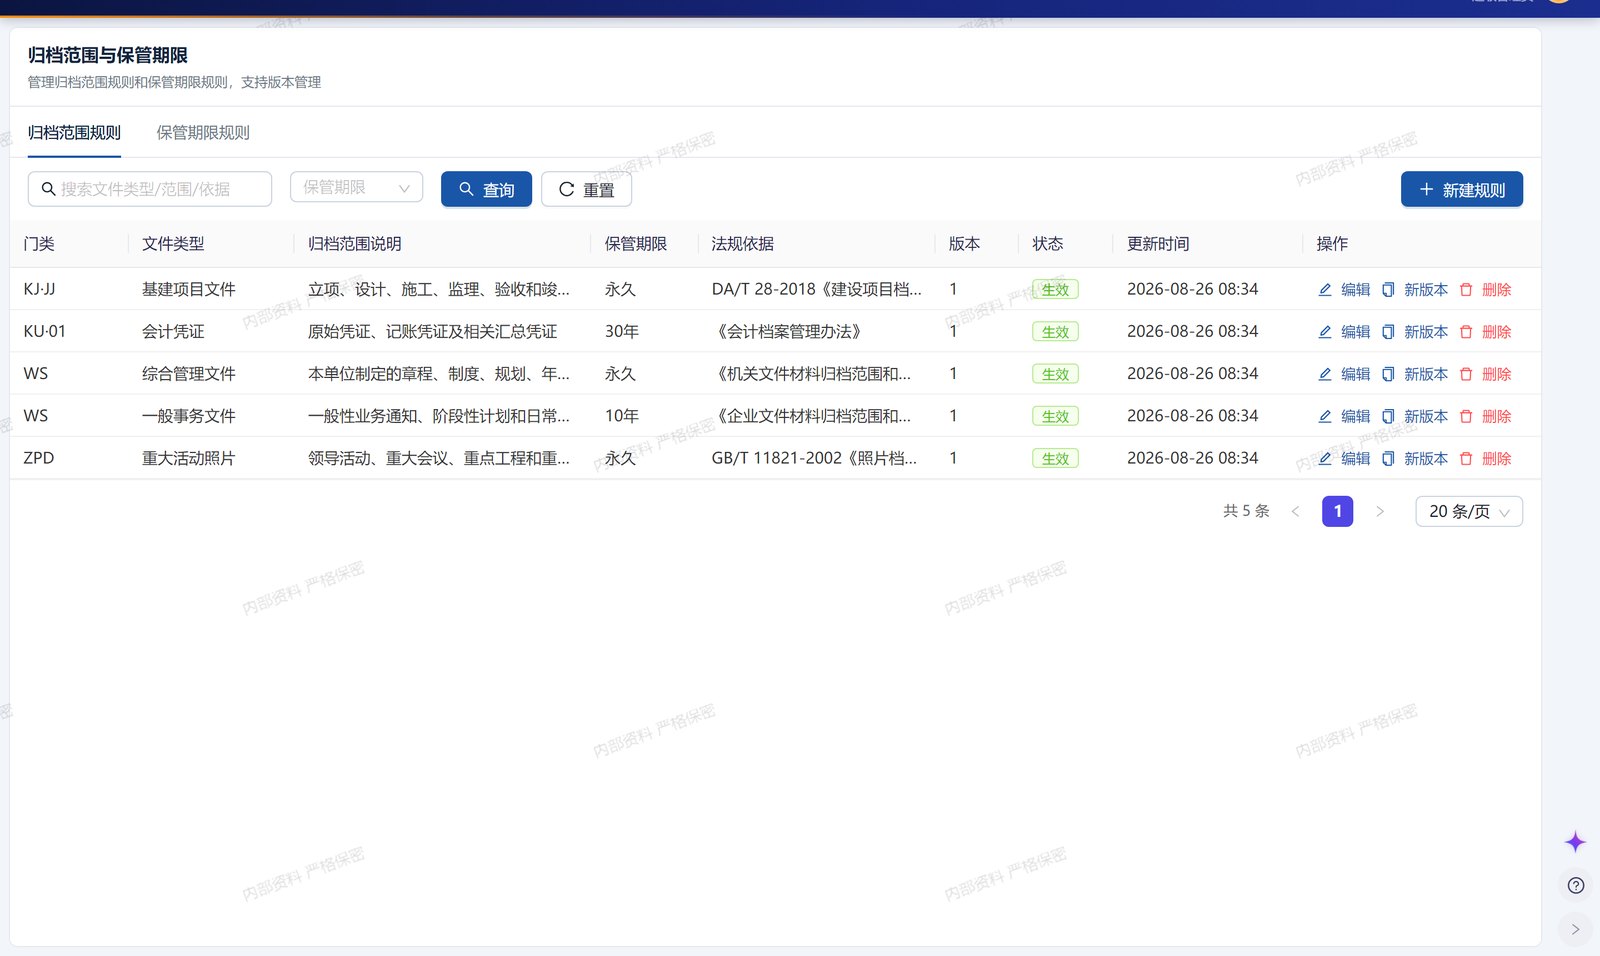Switch to the 归档范围规则 tab
Screen dimensions: 1600x956
(74, 133)
